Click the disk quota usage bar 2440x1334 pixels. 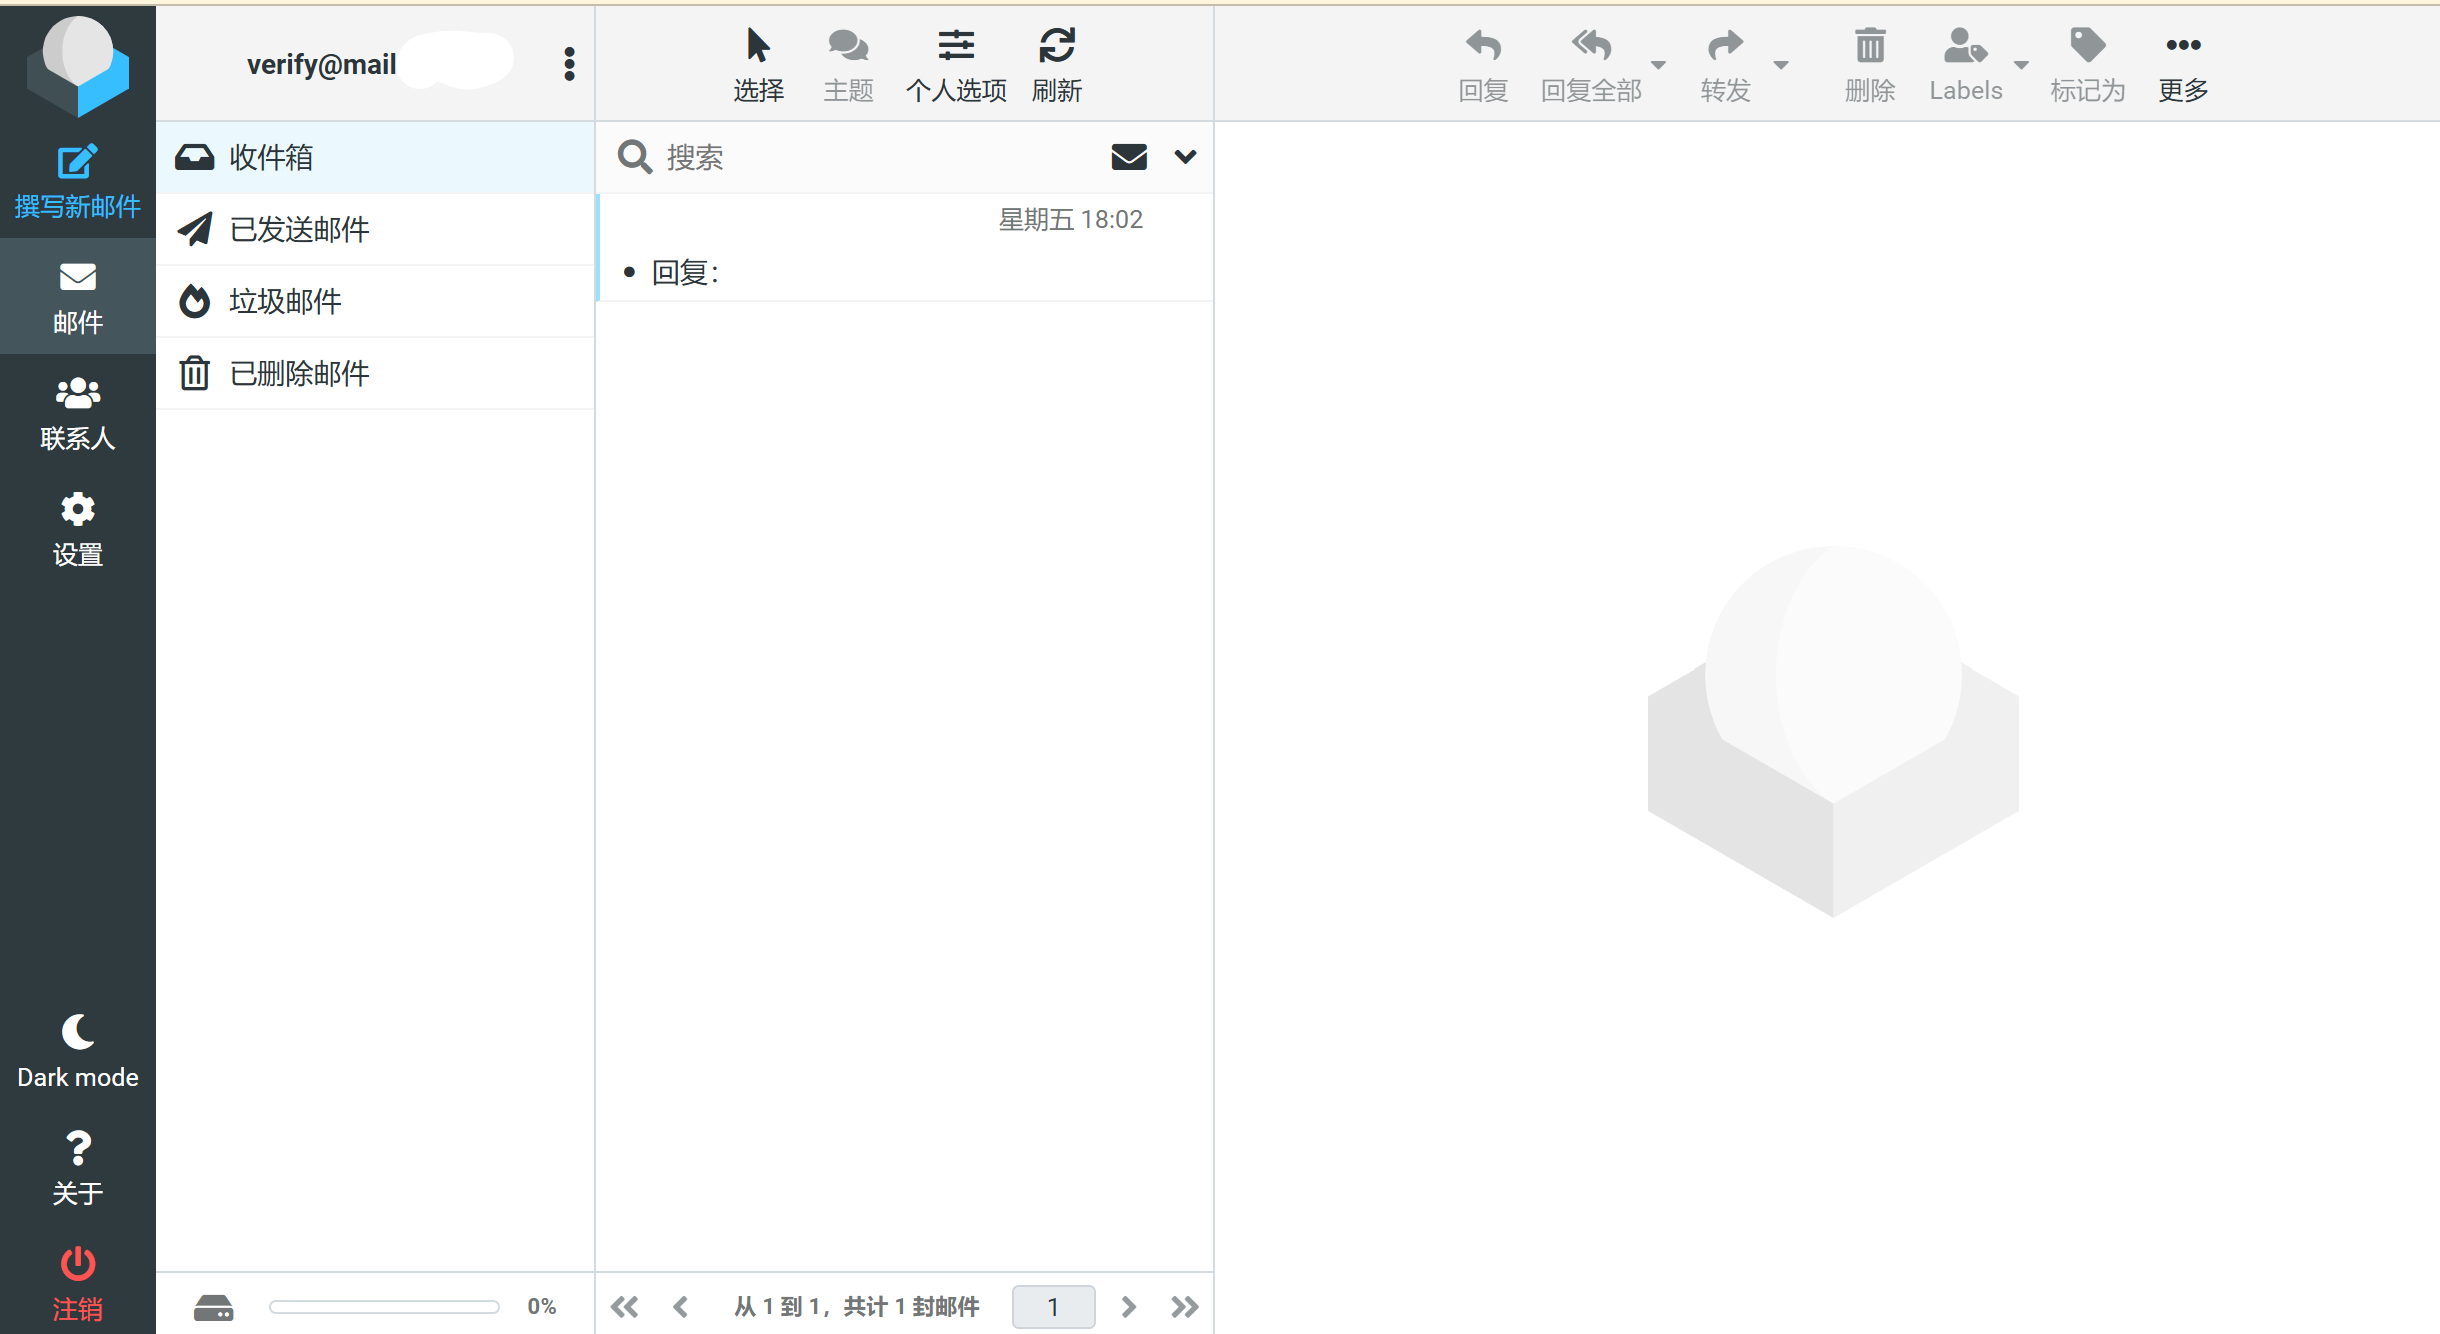(x=384, y=1306)
